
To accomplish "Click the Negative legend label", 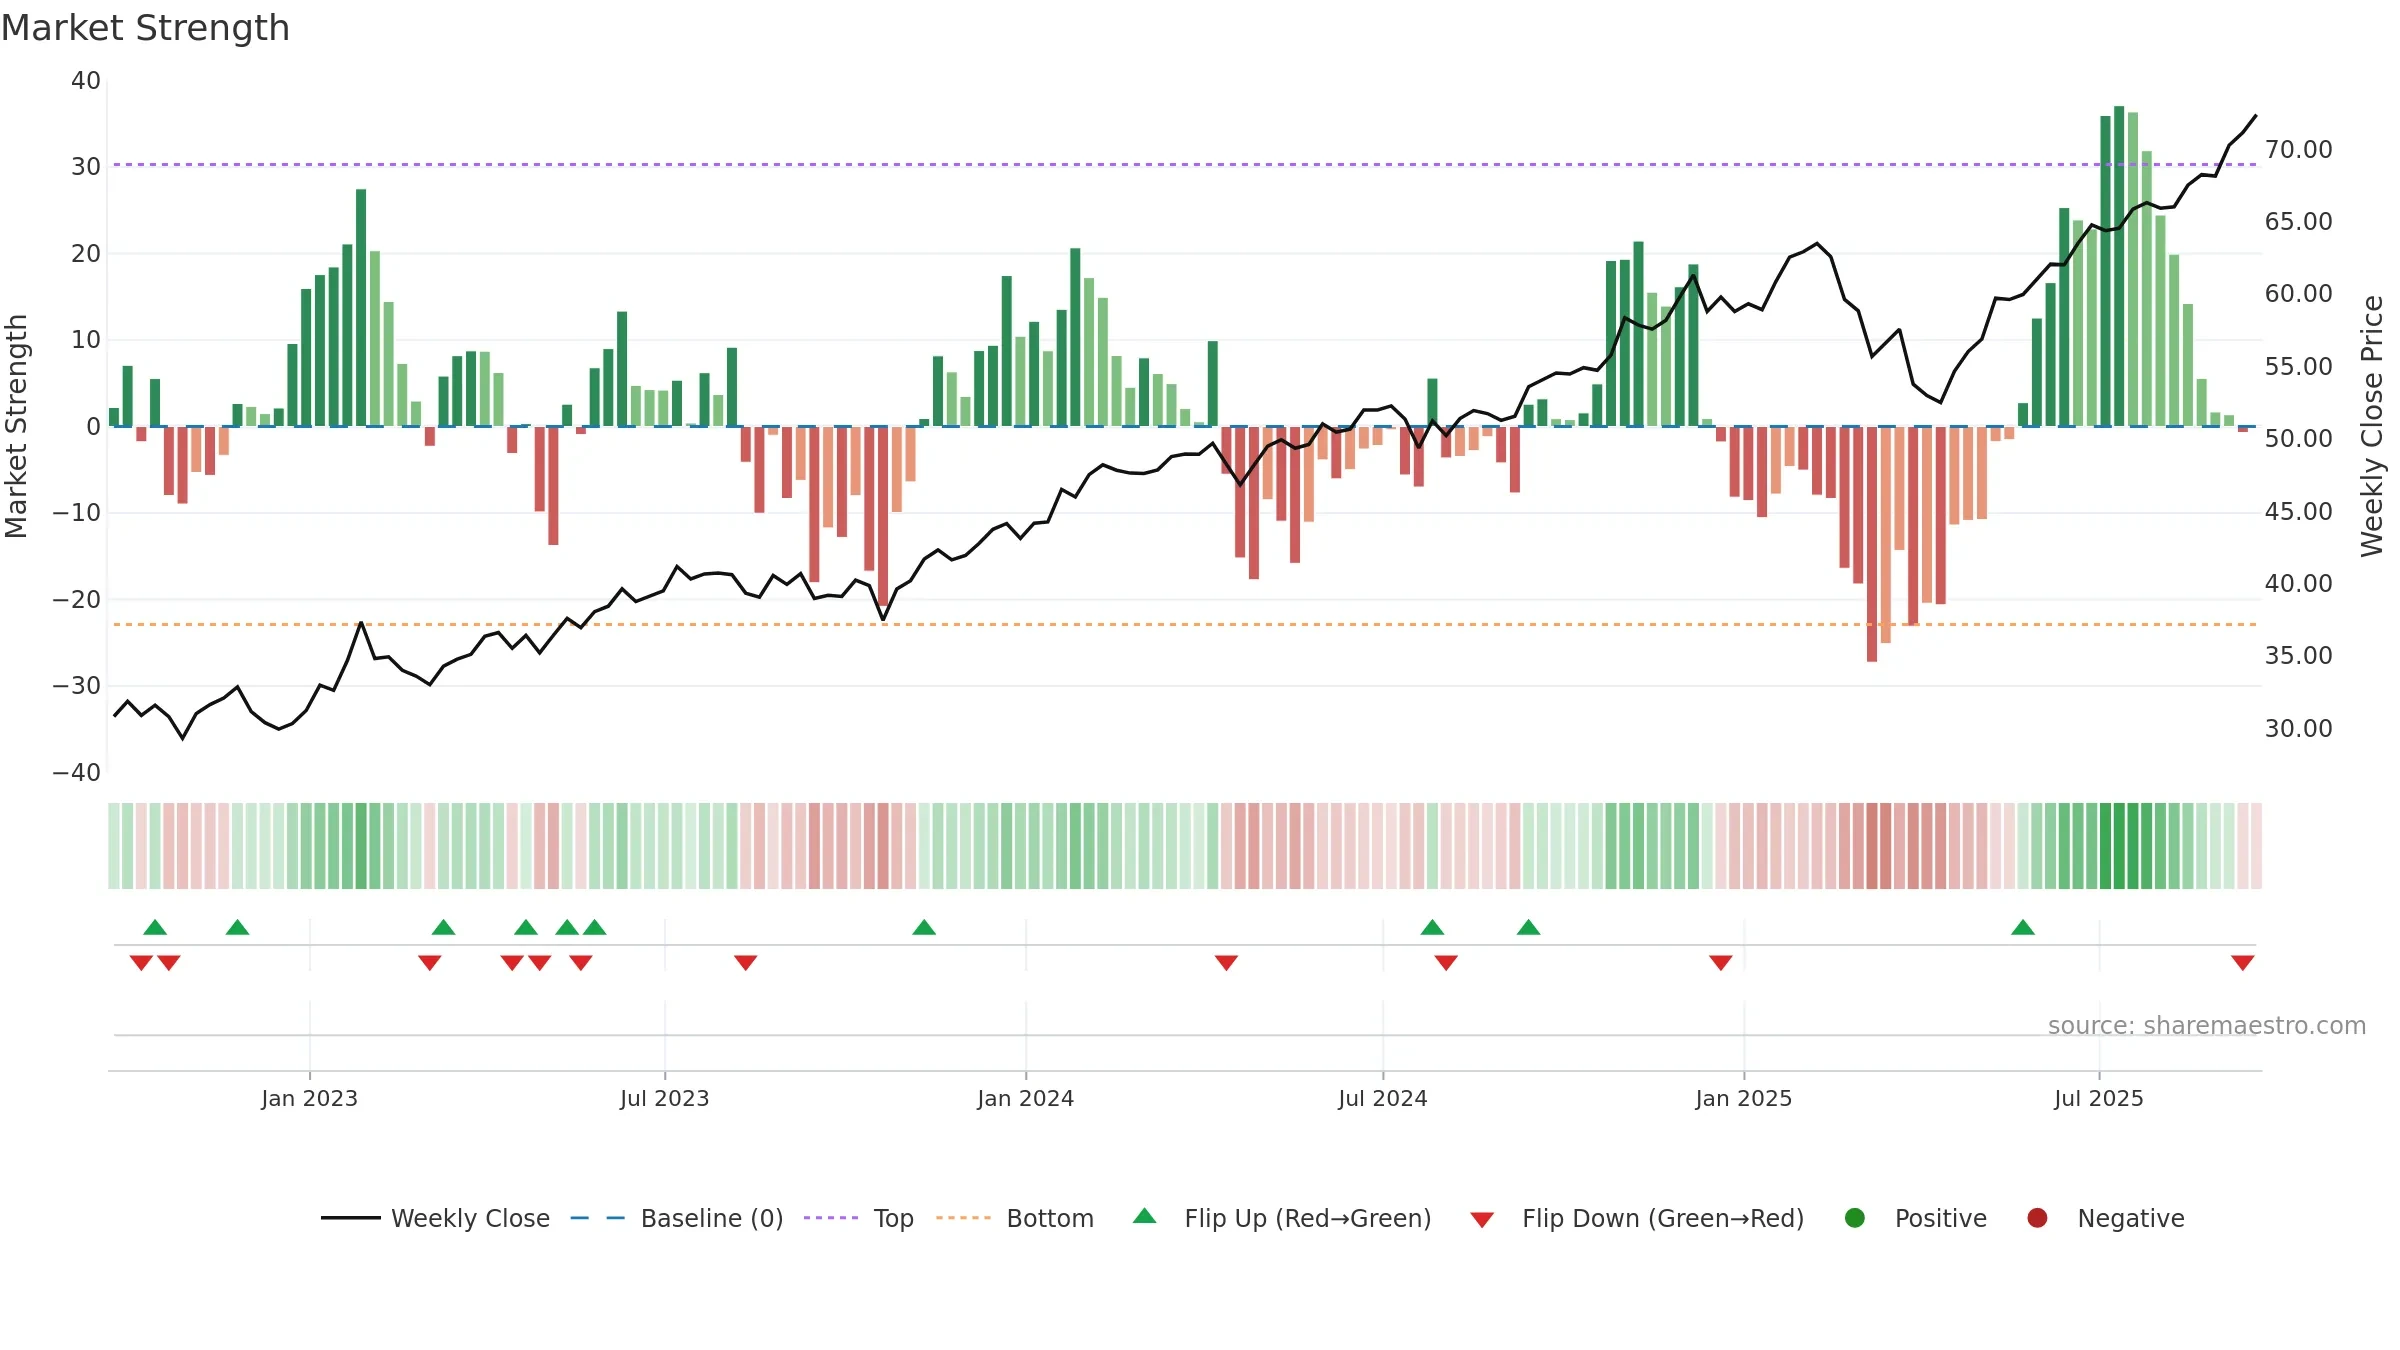I will pyautogui.click(x=2131, y=1218).
